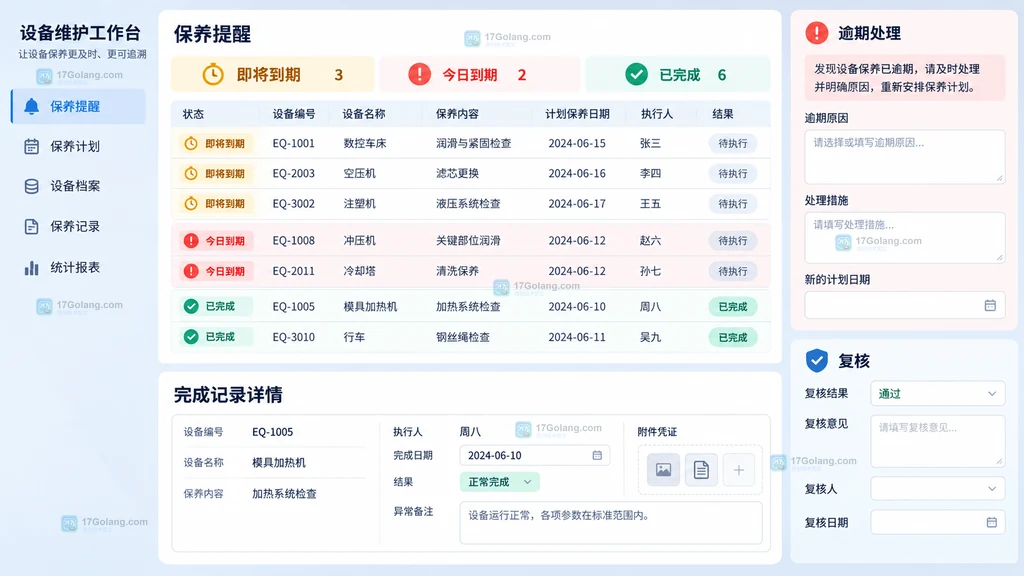Viewport: 1024px width, 576px height.
Task: Open the 保养提醒 sidebar menu item
Action: [x=78, y=106]
